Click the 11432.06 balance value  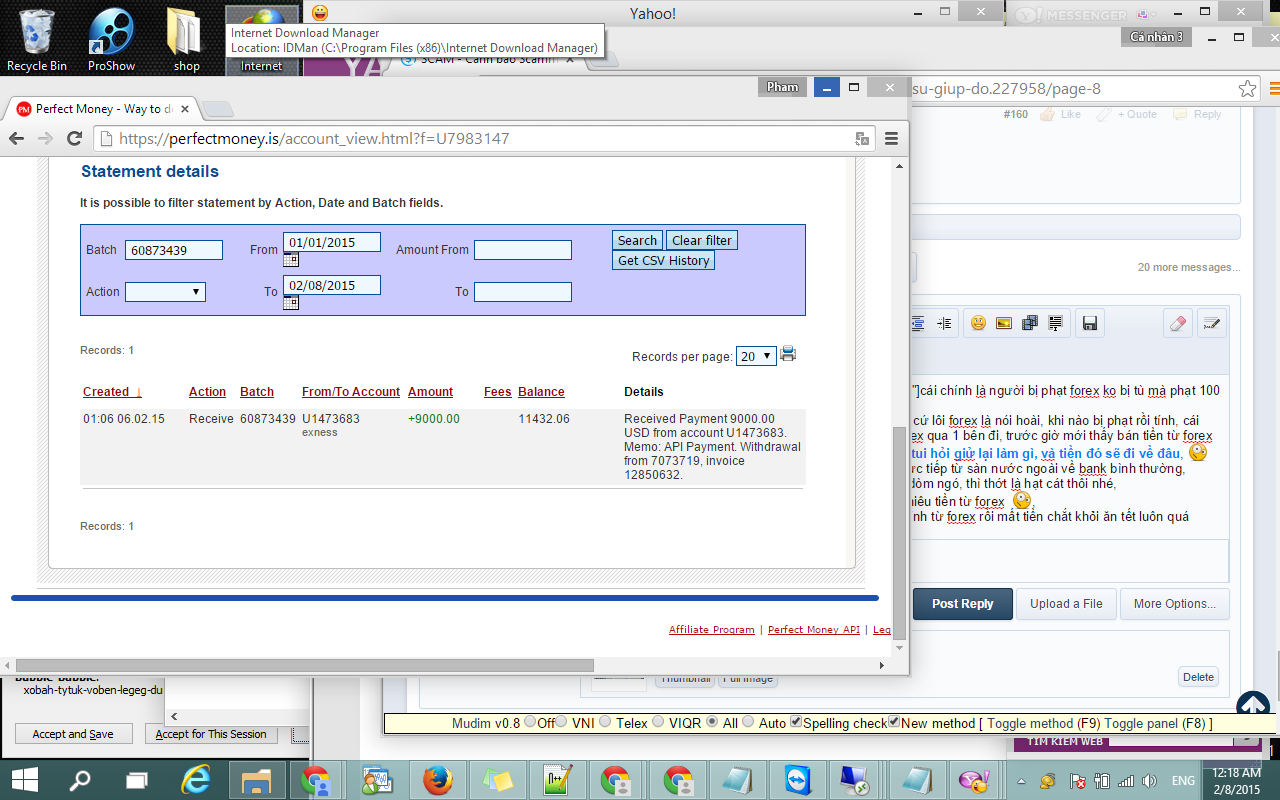click(544, 419)
